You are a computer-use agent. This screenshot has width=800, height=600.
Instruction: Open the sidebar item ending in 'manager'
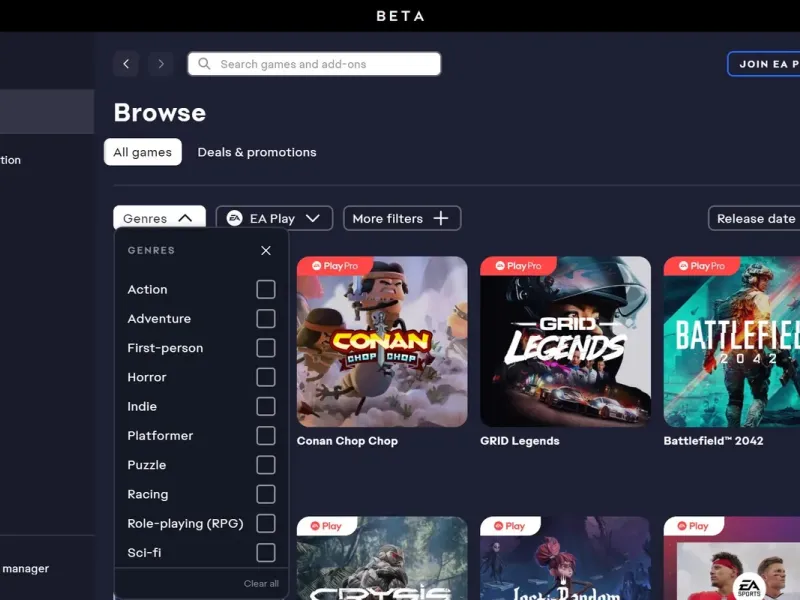pos(26,568)
